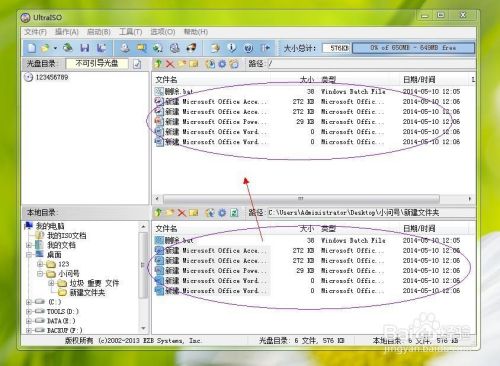Click the burn disc image icon
500x366 pixels.
(x=191, y=48)
